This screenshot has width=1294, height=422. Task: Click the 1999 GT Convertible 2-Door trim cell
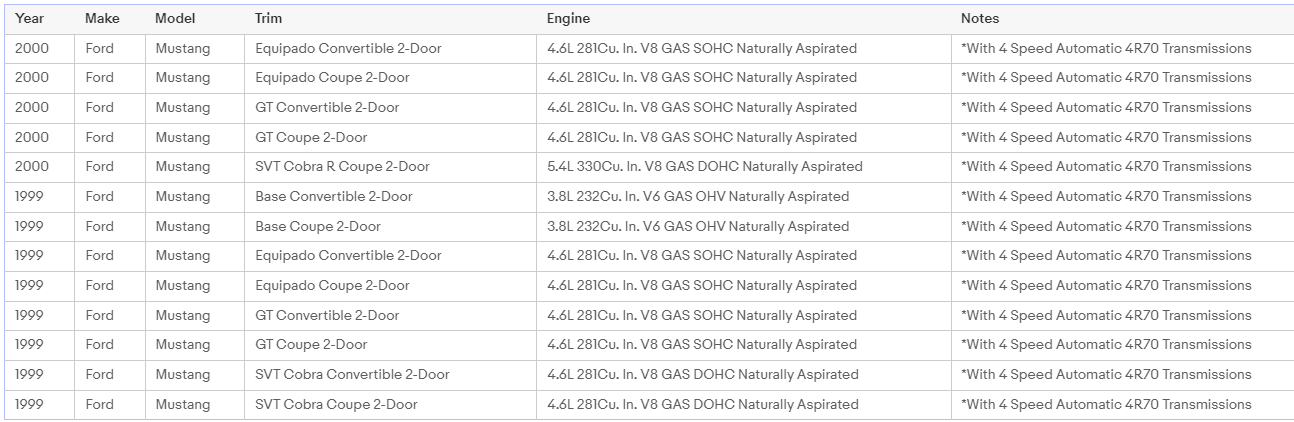(x=327, y=316)
